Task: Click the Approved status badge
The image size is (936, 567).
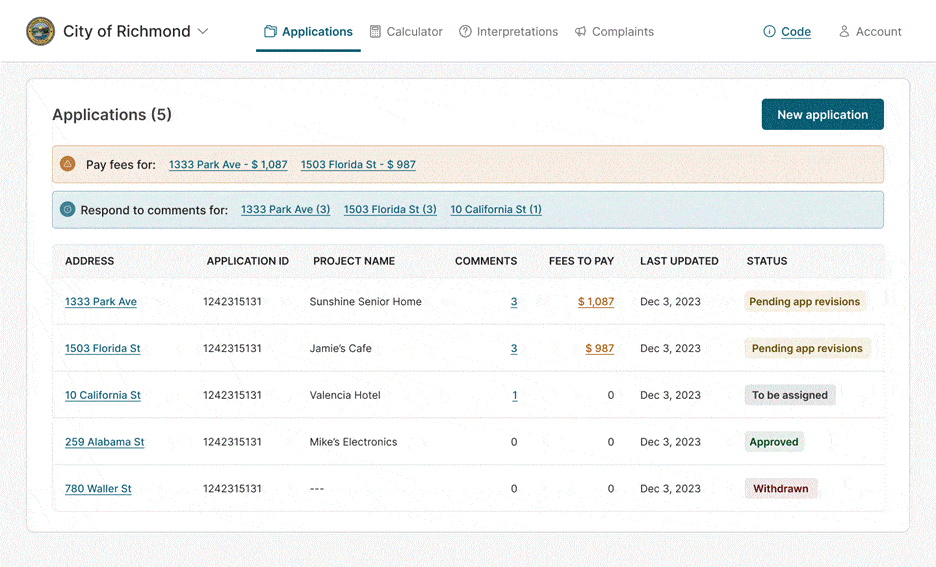Action: 774,442
